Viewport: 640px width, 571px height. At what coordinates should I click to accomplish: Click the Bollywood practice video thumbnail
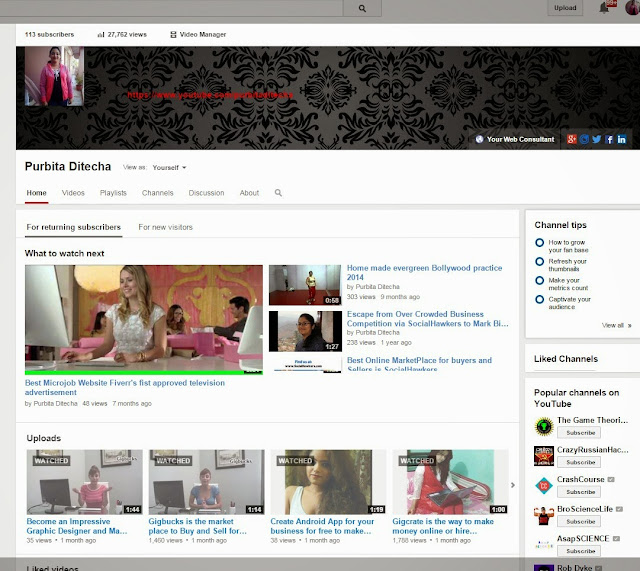(x=305, y=285)
